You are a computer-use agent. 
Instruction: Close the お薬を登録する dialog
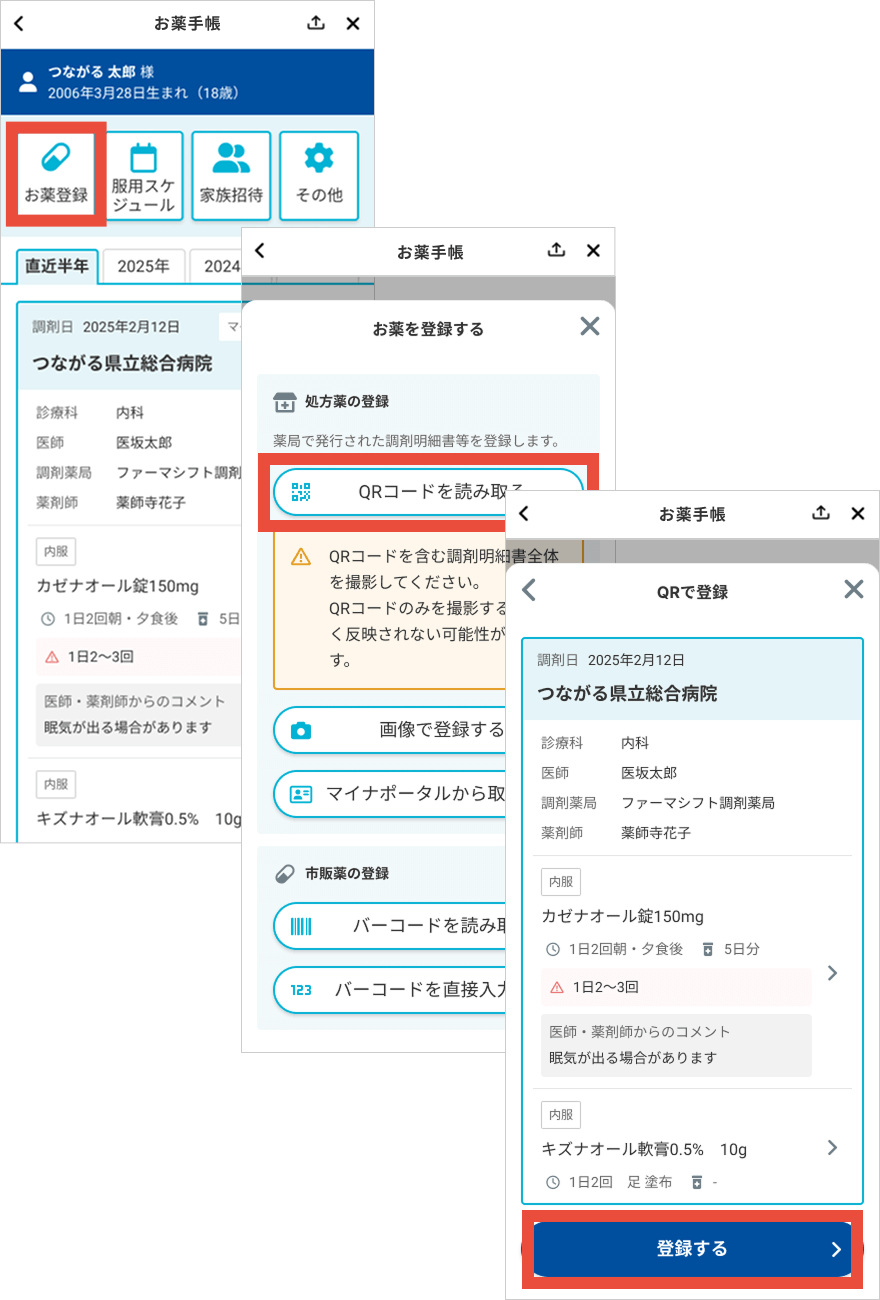[590, 326]
